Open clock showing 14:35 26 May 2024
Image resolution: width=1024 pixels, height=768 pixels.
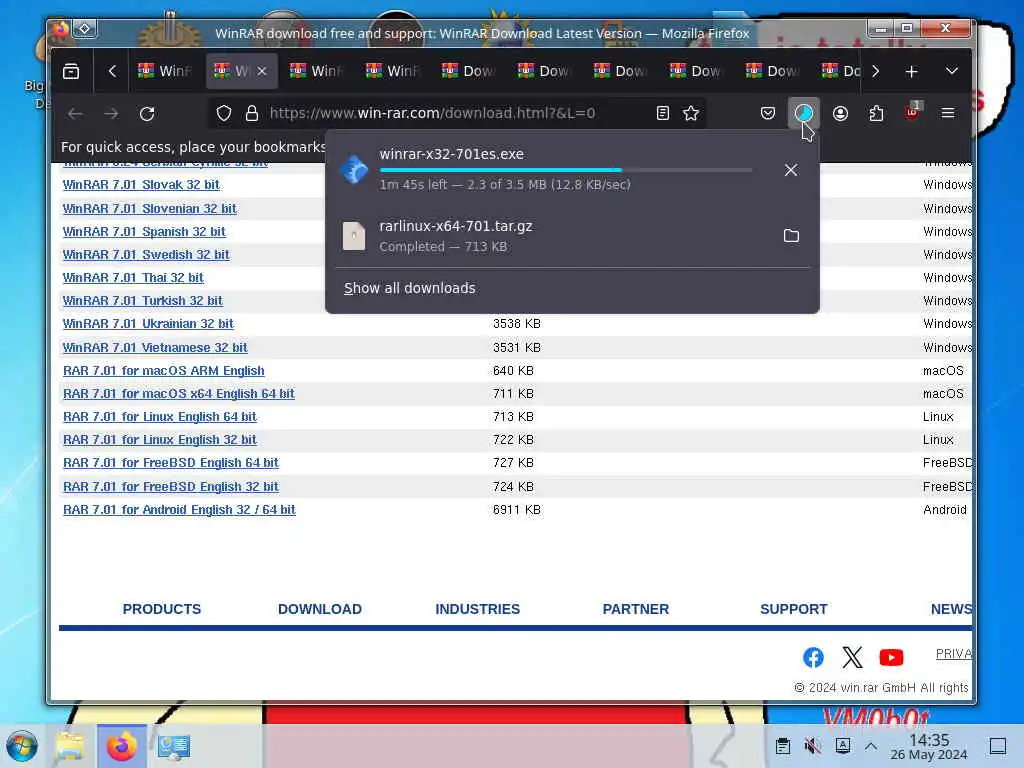pos(929,746)
